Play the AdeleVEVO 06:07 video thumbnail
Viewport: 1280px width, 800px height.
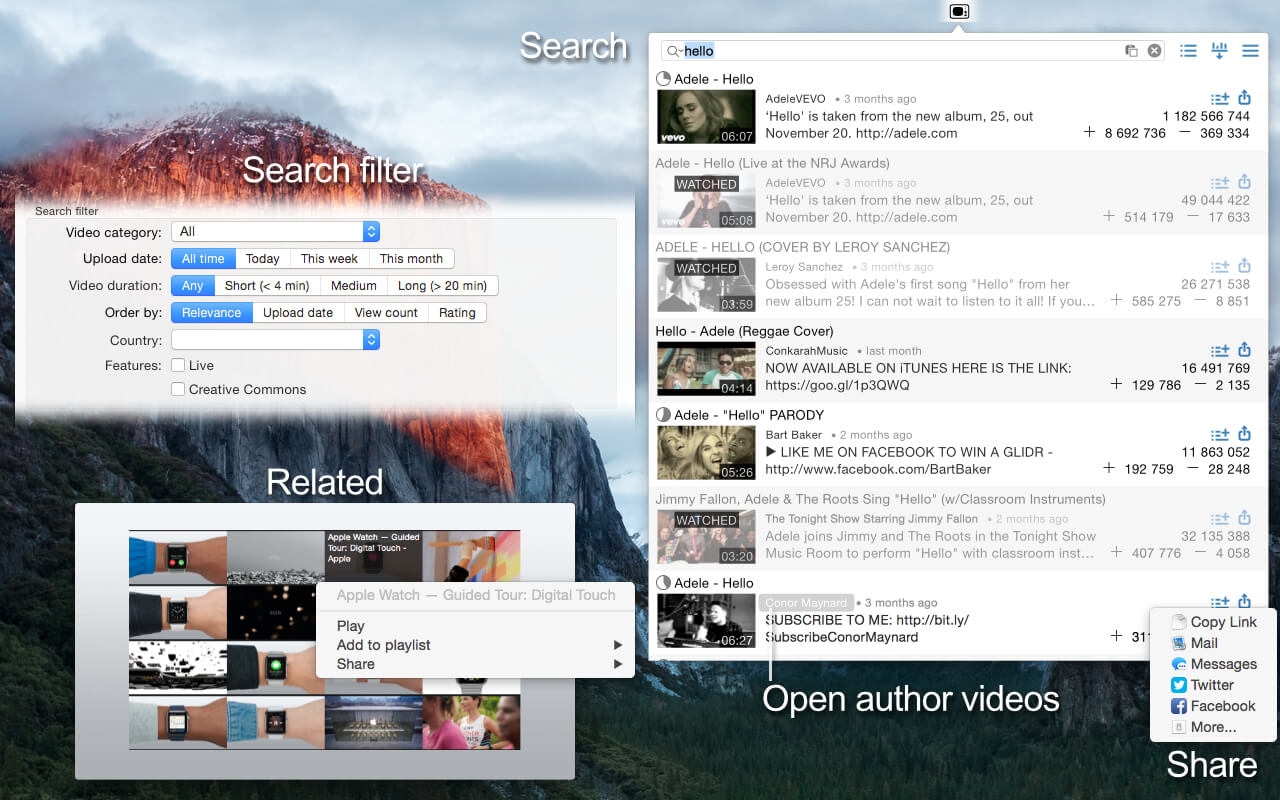[x=706, y=117]
